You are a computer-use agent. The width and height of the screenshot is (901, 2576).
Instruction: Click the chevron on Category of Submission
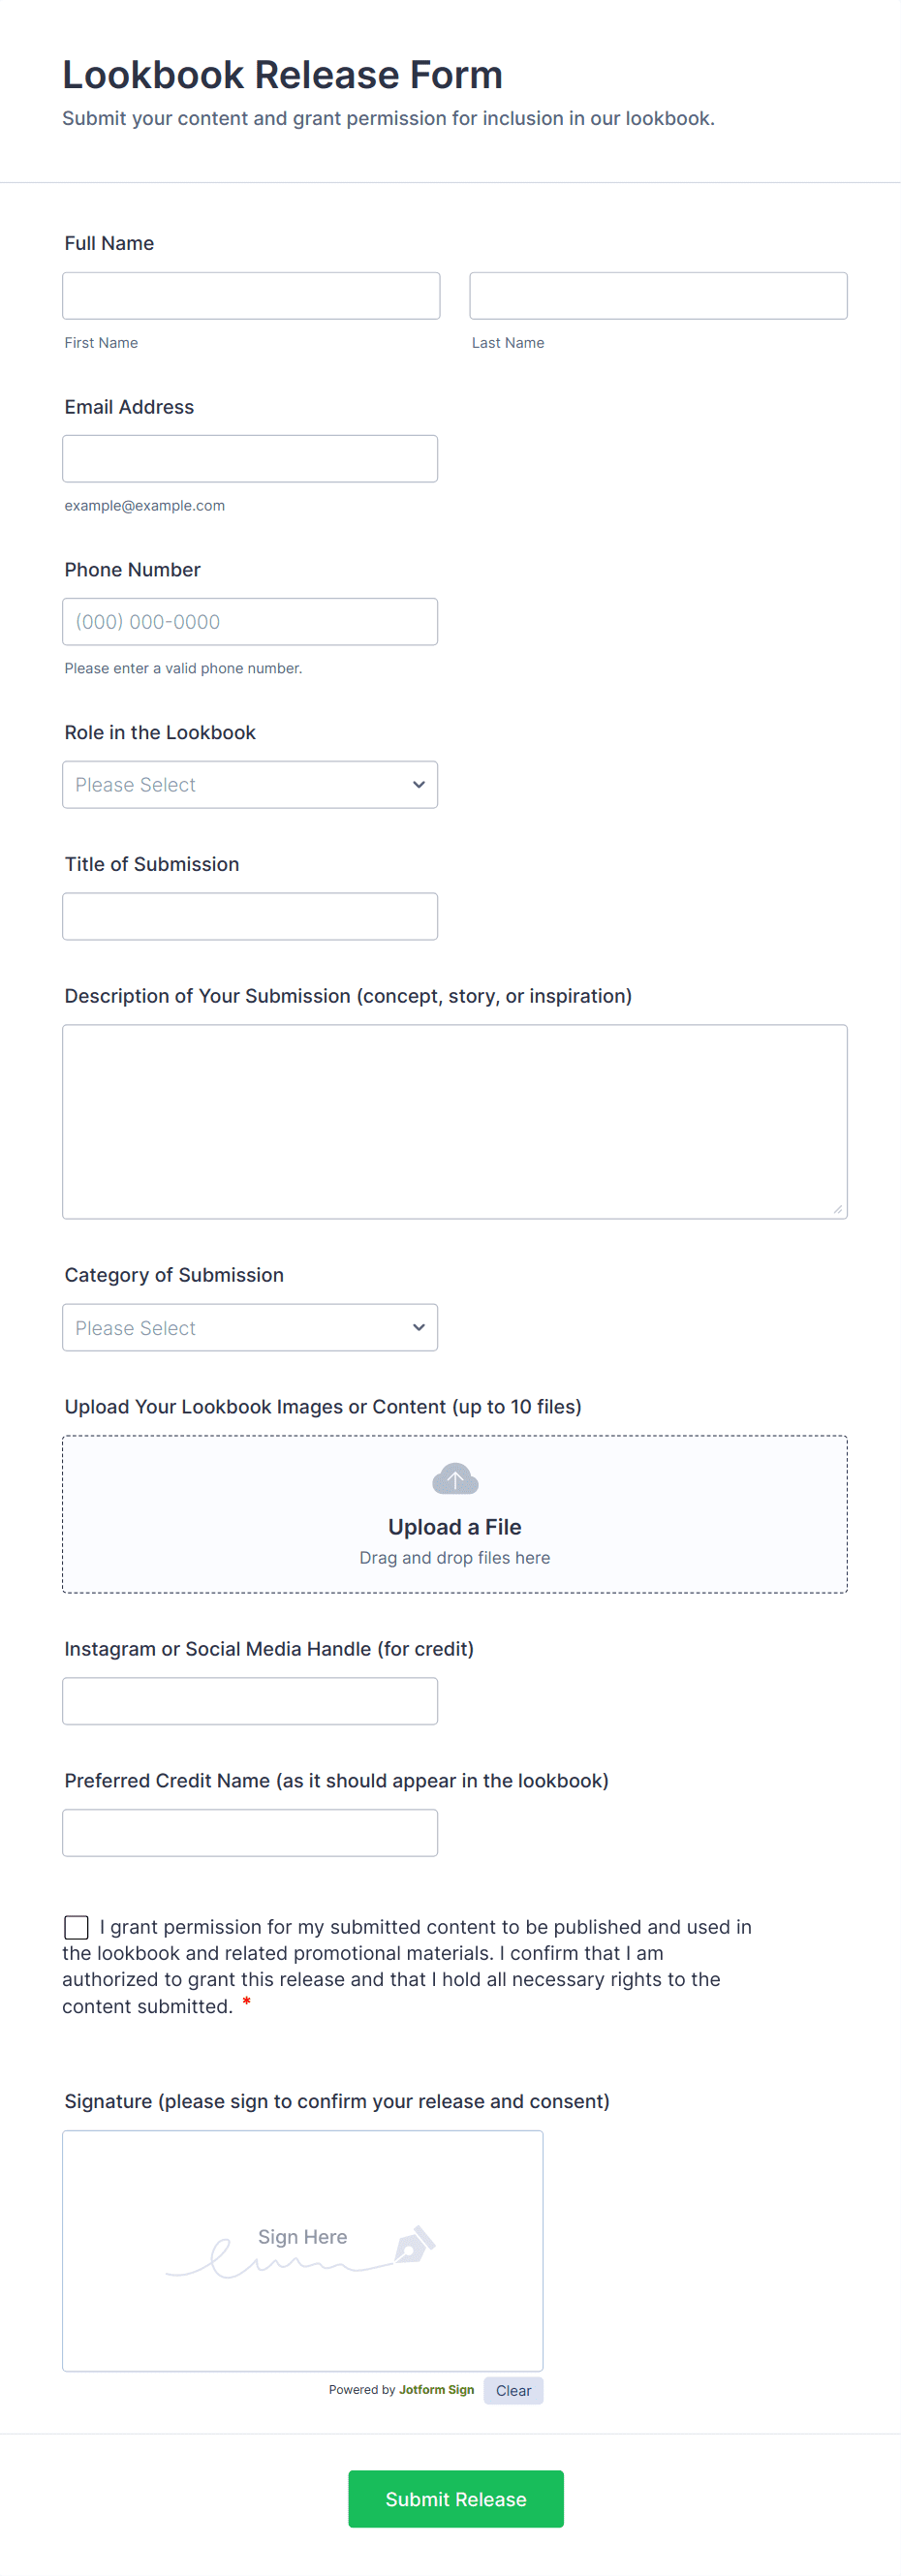pos(418,1327)
